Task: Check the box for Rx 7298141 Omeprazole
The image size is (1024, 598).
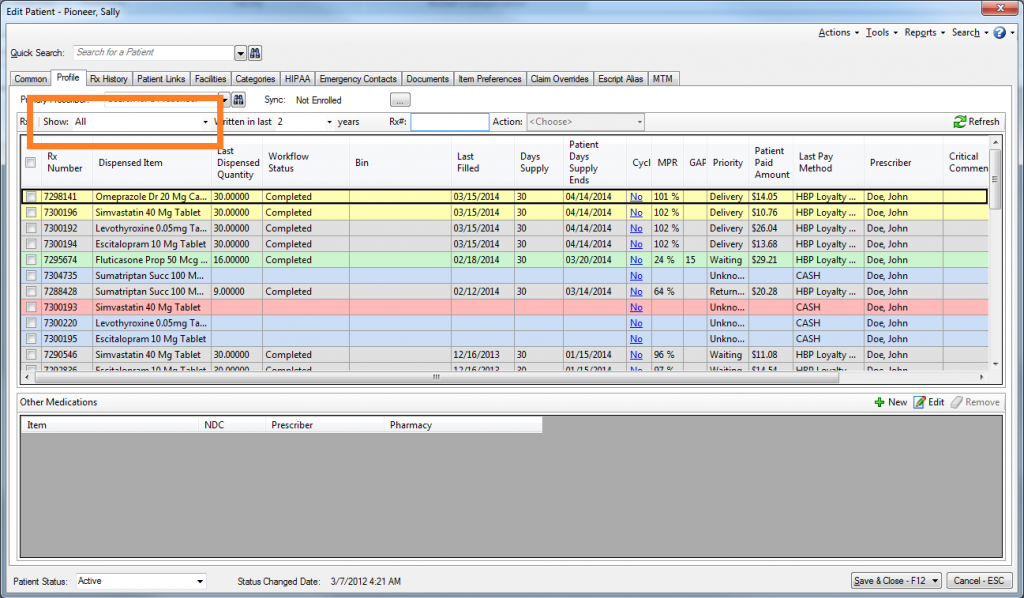Action: pos(31,197)
